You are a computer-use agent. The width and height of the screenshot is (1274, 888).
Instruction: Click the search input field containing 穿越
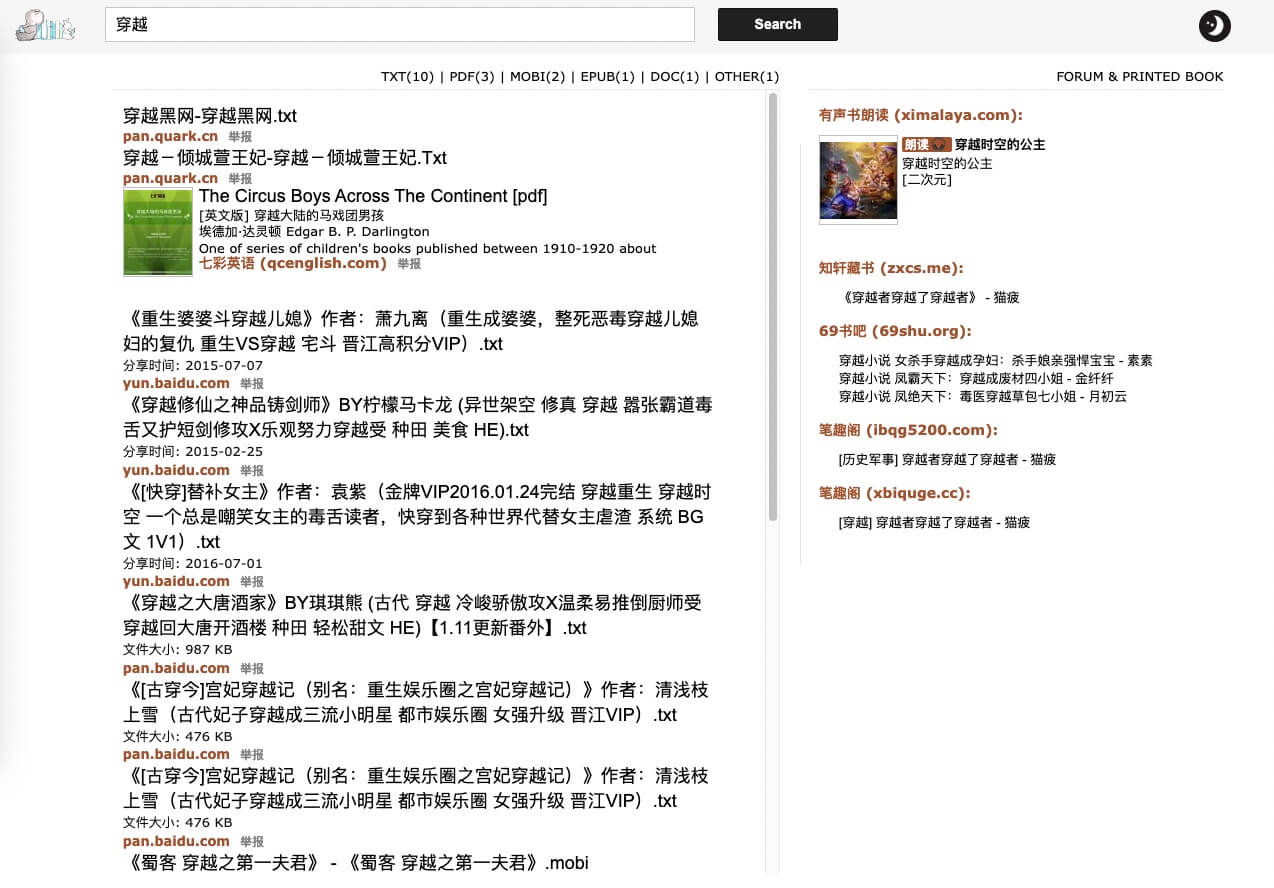(399, 25)
